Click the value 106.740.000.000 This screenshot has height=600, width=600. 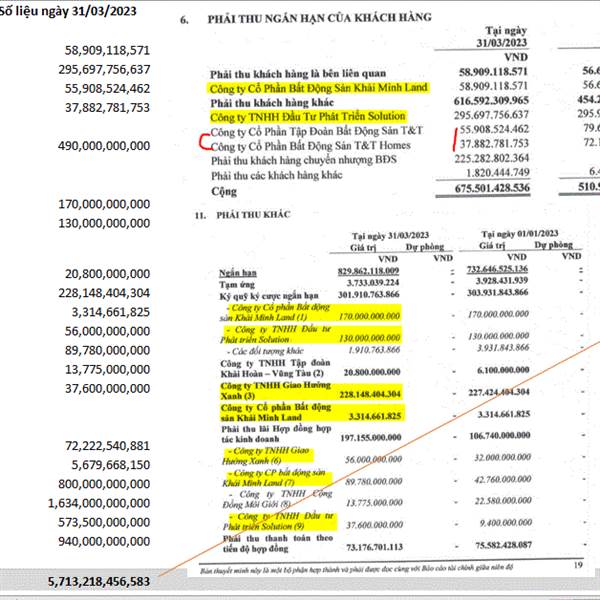click(500, 435)
